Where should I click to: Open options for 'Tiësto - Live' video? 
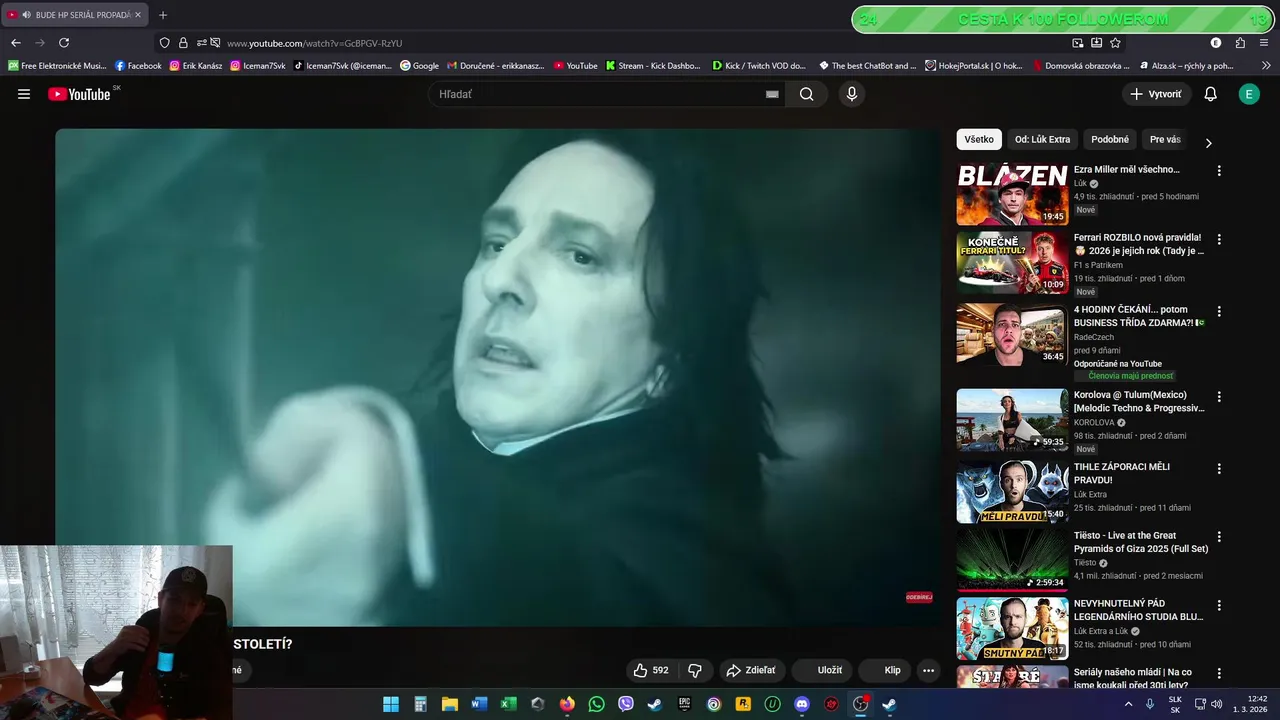[1219, 537]
